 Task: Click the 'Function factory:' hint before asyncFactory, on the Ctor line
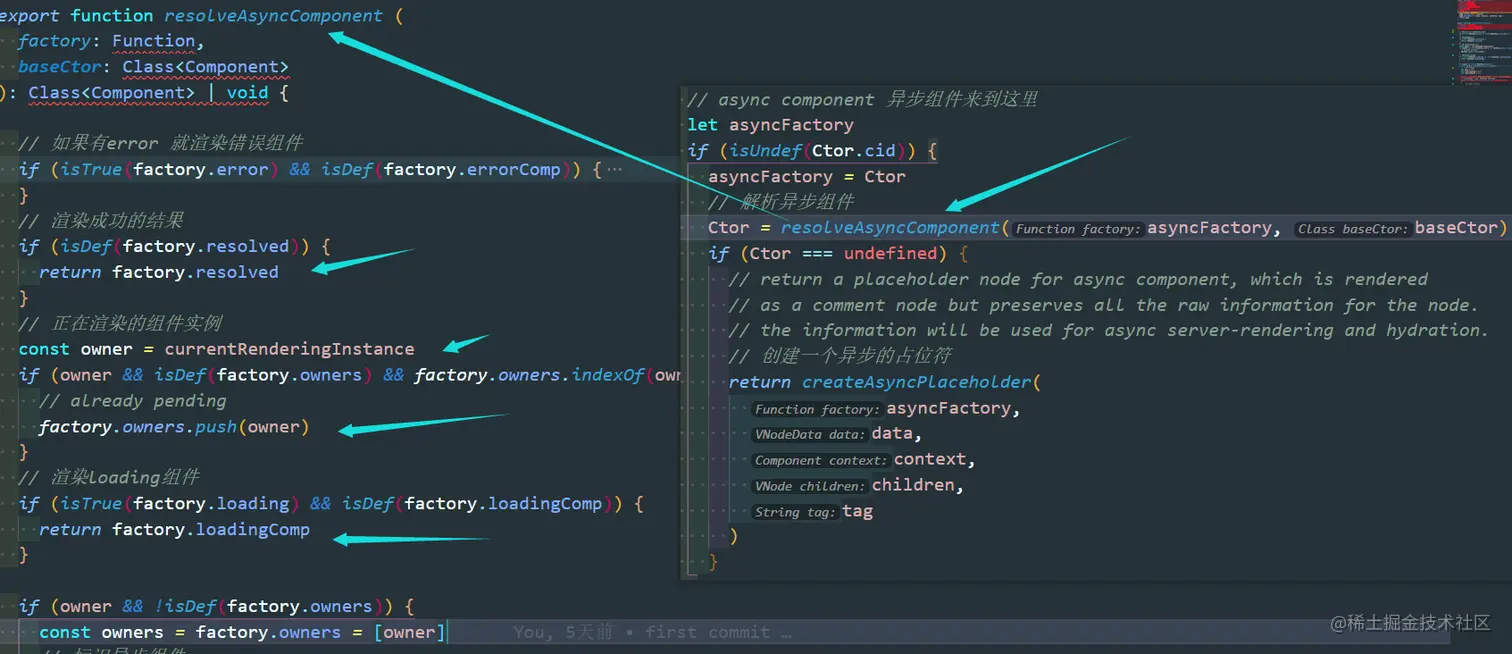[1077, 229]
